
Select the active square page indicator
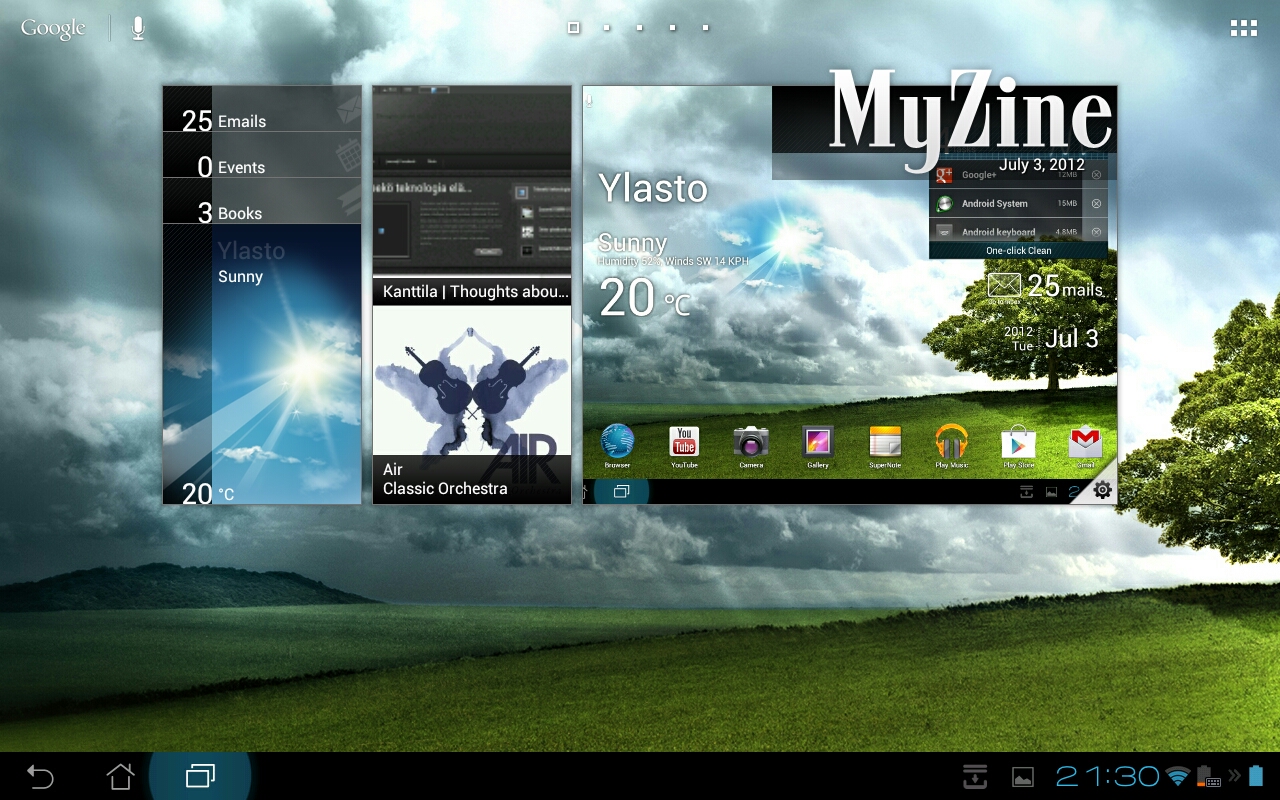click(574, 28)
